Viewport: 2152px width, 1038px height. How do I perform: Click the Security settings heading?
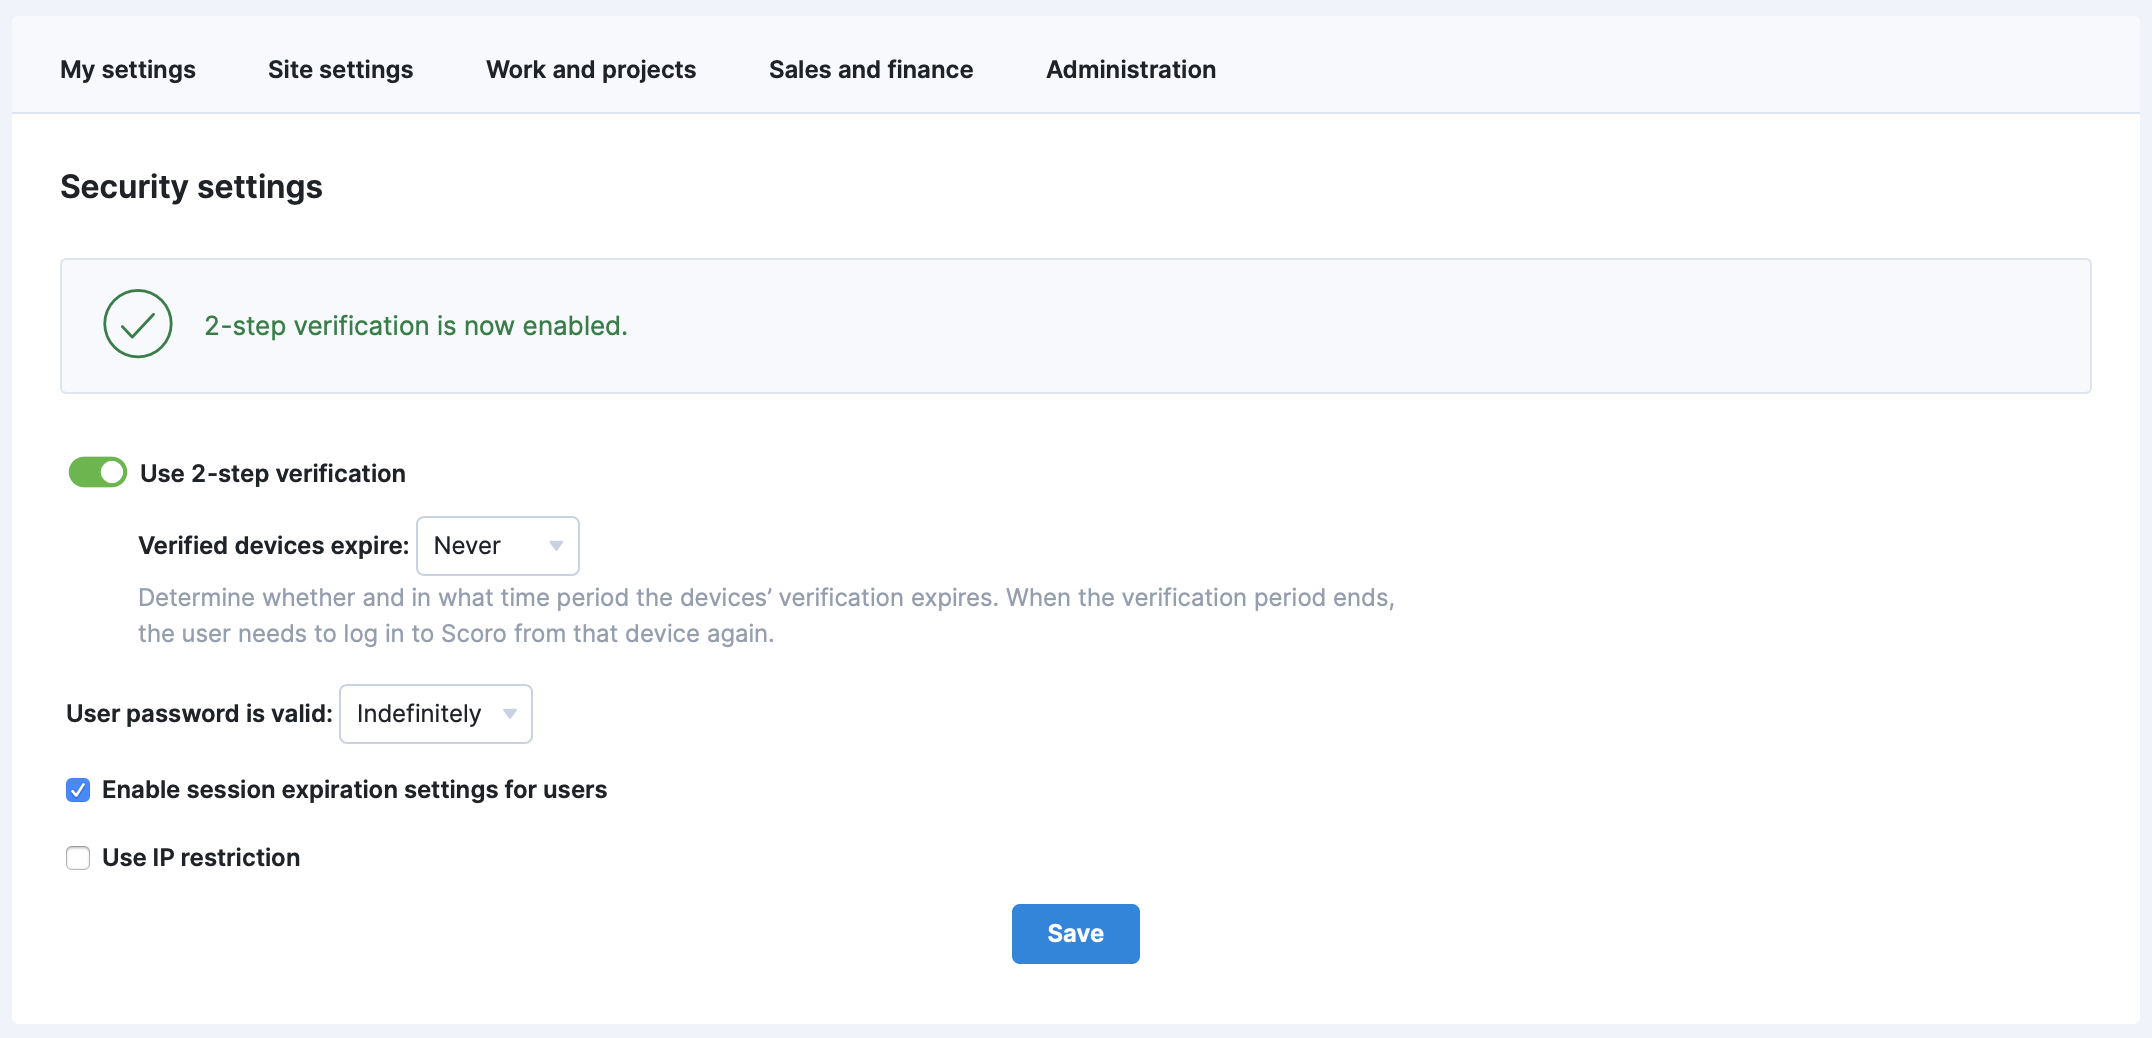191,187
